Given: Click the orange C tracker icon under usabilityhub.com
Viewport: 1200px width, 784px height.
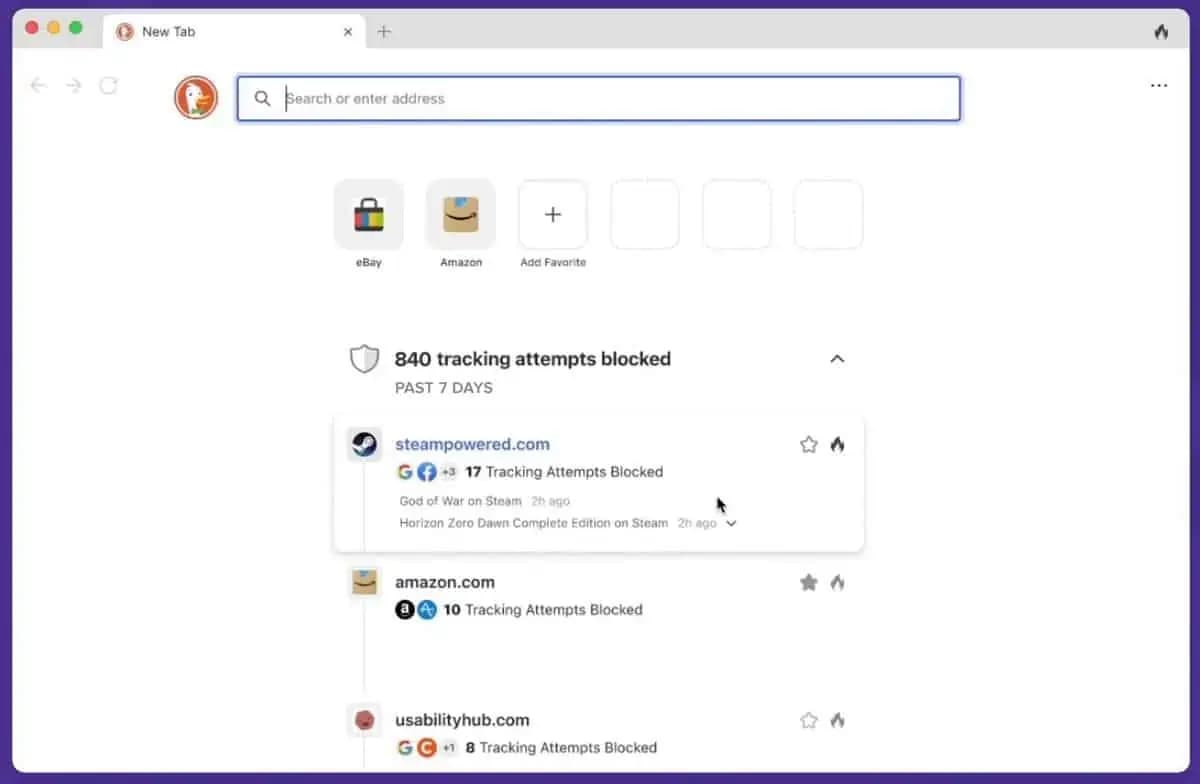Looking at the screenshot, I should coord(427,748).
